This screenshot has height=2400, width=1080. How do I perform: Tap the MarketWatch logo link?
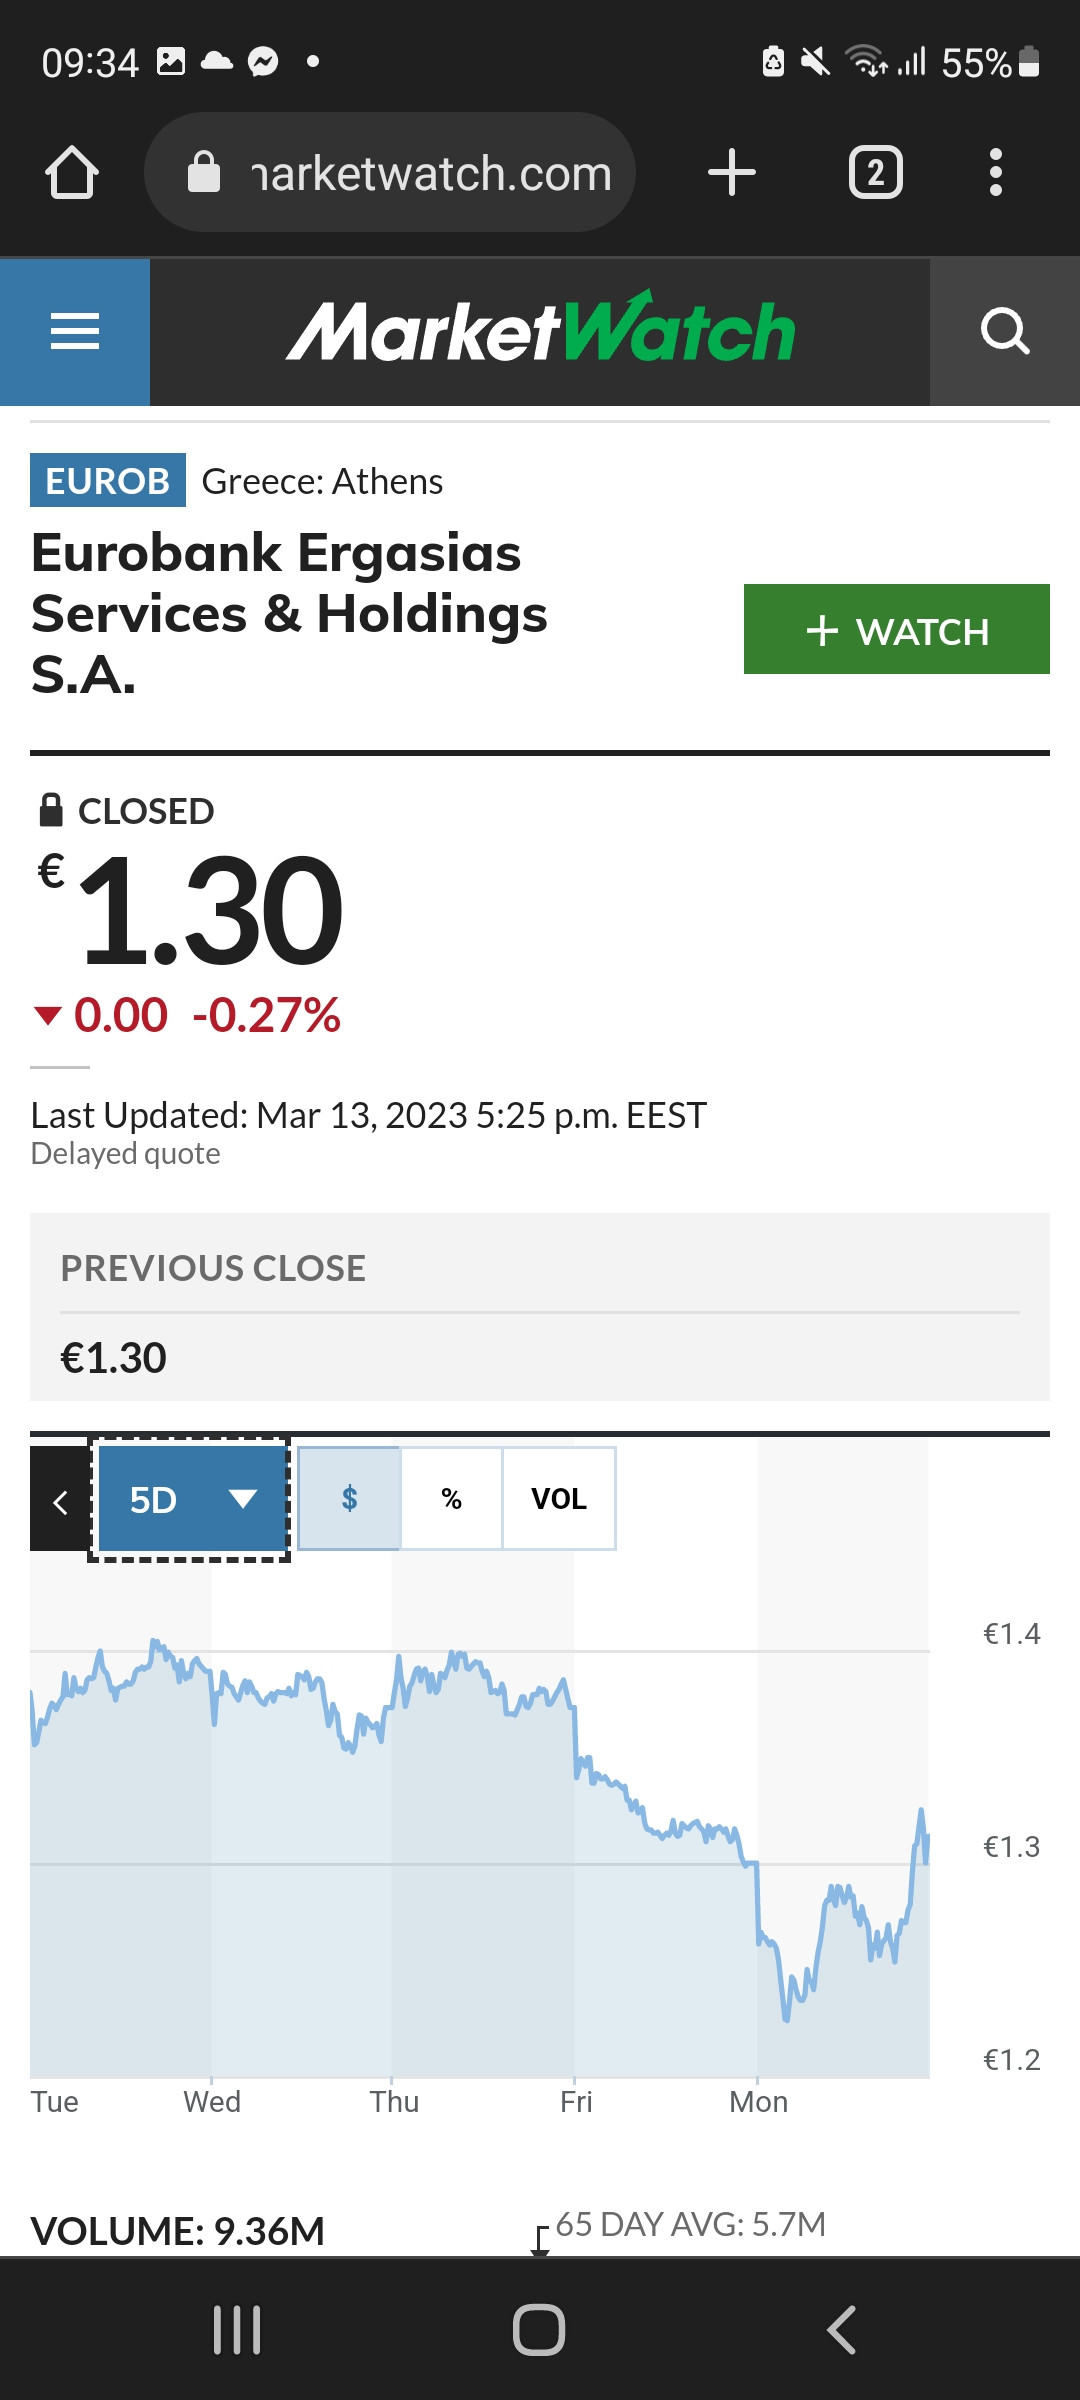click(x=540, y=328)
